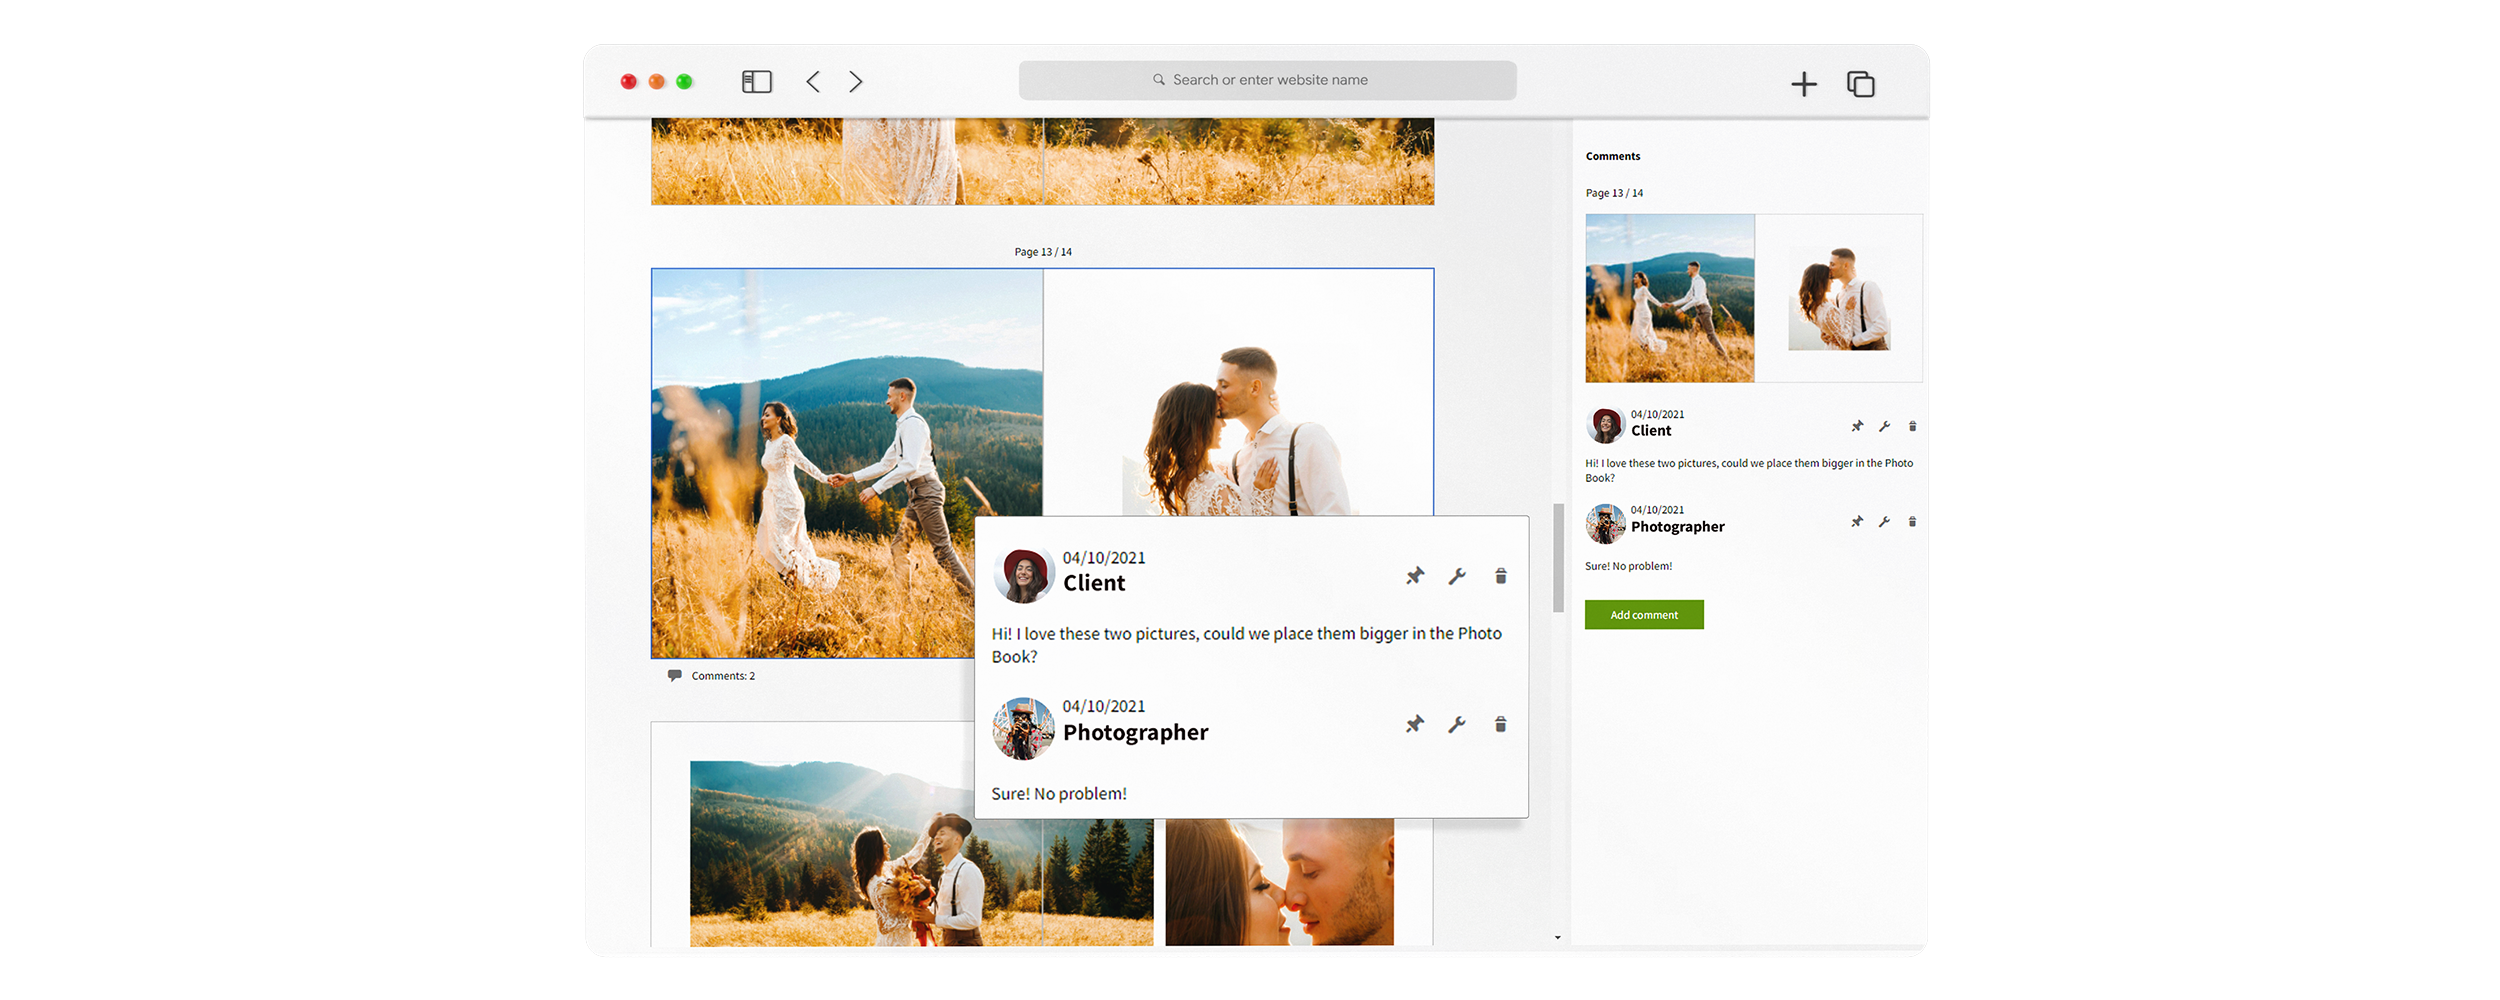Viewport: 2500px width, 1000px height.
Task: Pin the Photographer's popup comment
Action: 1415,724
